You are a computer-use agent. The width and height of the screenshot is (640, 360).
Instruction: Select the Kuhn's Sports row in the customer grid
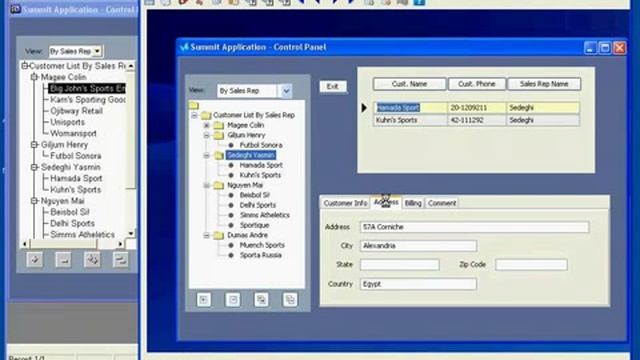pos(476,120)
